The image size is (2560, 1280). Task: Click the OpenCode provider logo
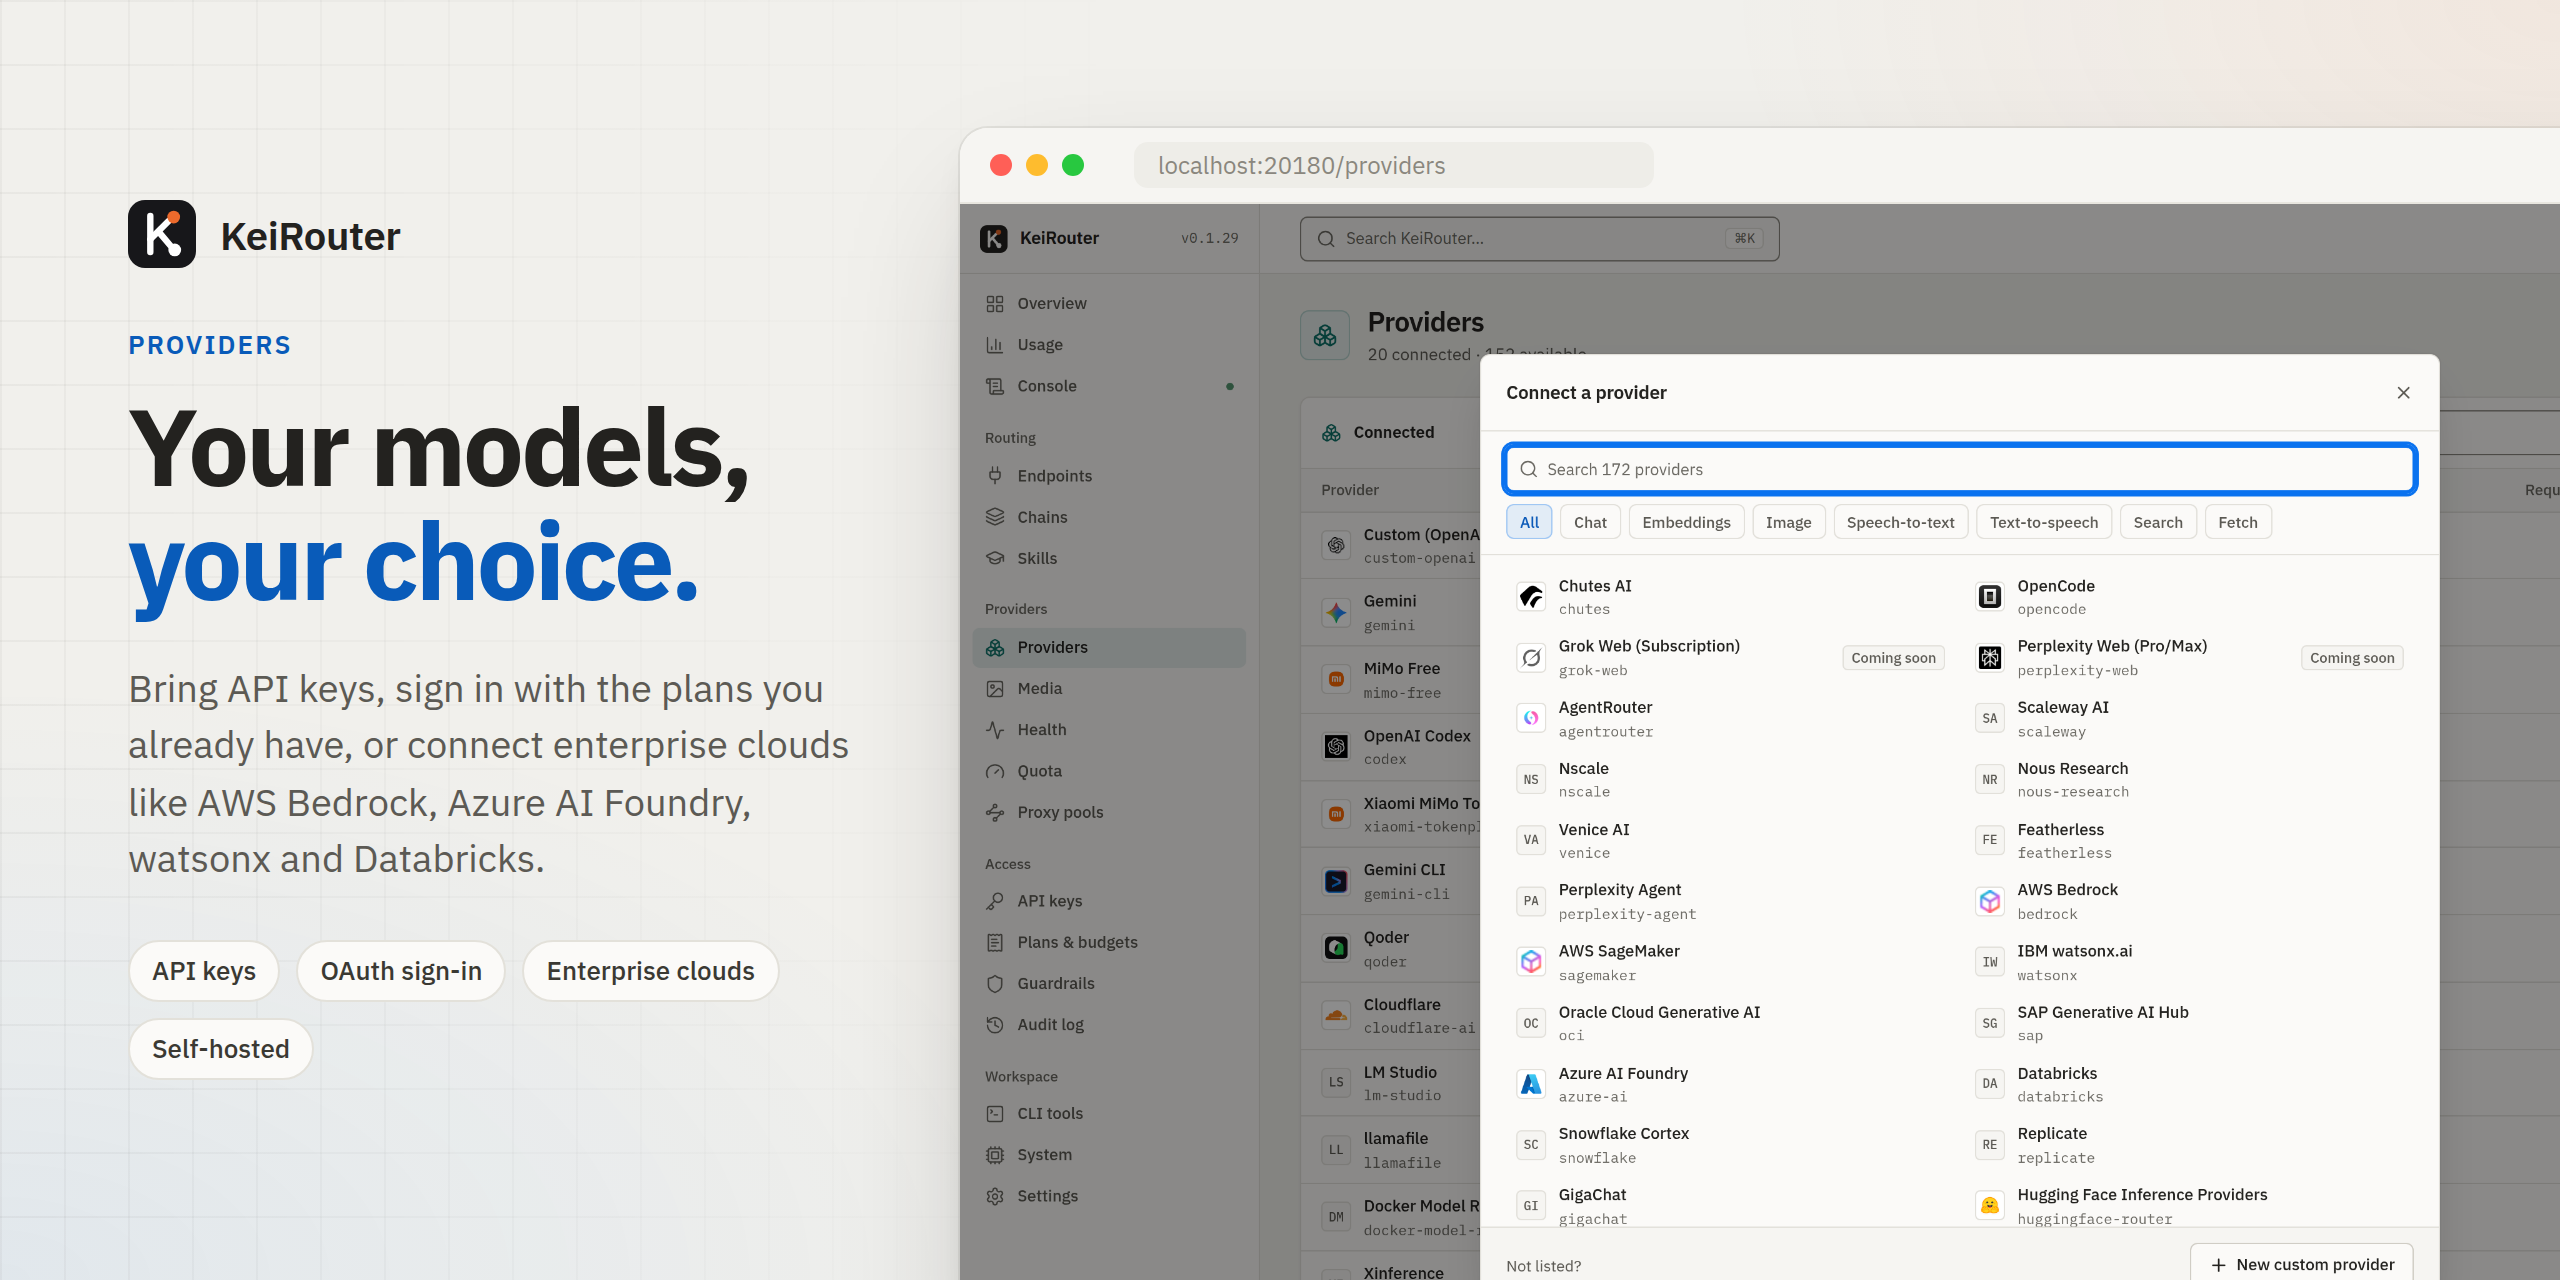[1990, 597]
